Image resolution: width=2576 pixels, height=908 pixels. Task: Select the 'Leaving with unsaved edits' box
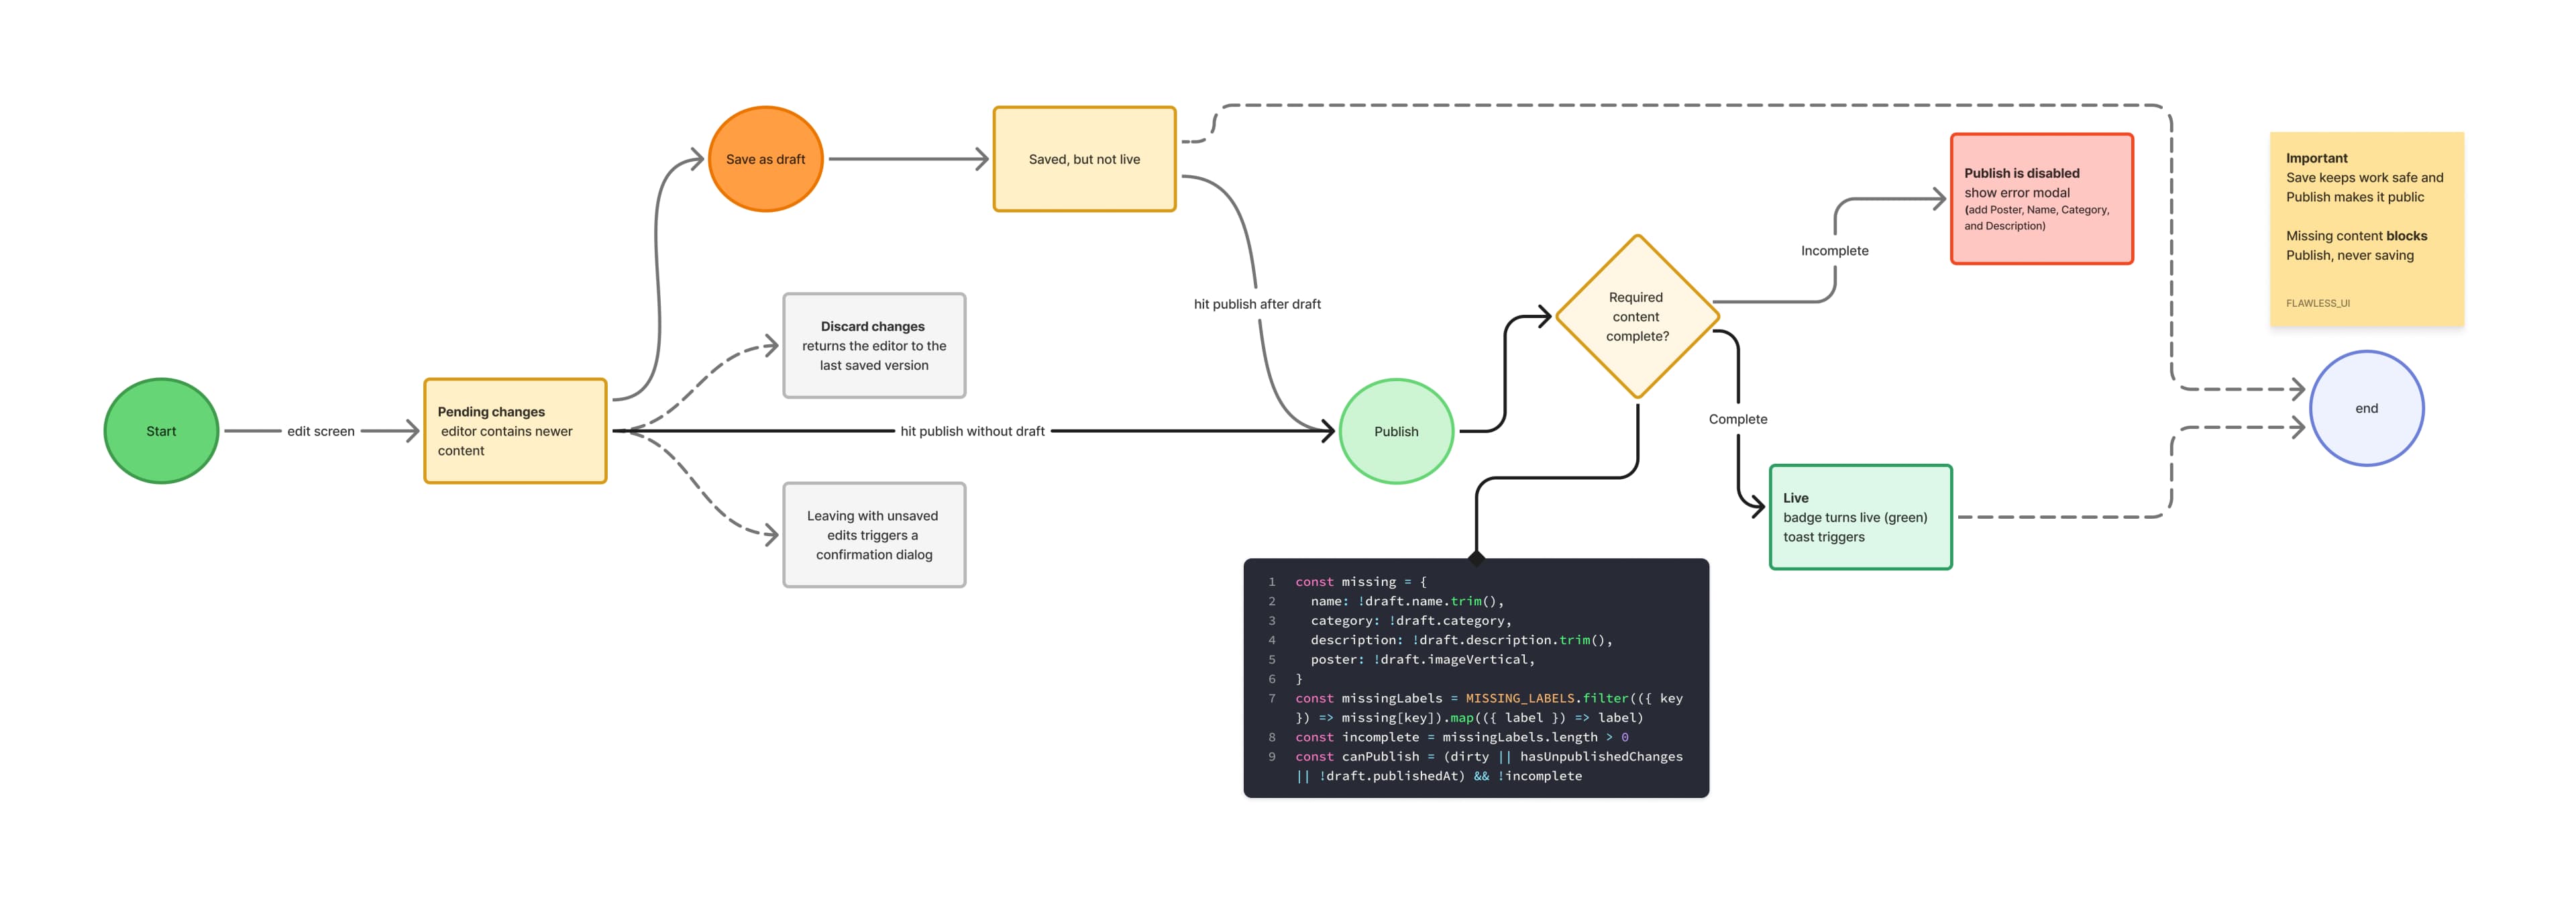tap(874, 535)
